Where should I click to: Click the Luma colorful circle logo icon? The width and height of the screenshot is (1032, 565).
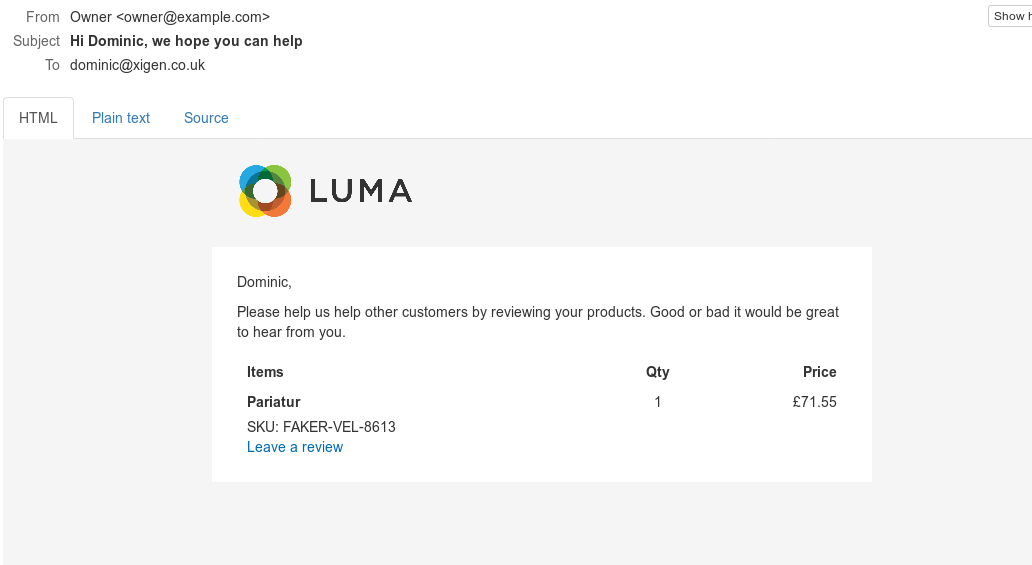click(265, 190)
